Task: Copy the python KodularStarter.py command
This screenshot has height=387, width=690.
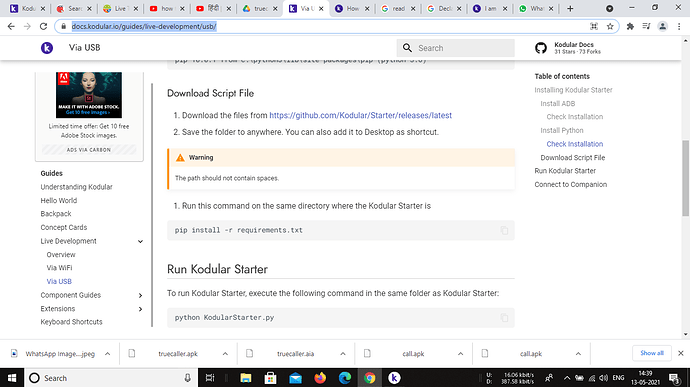Action: (x=504, y=317)
